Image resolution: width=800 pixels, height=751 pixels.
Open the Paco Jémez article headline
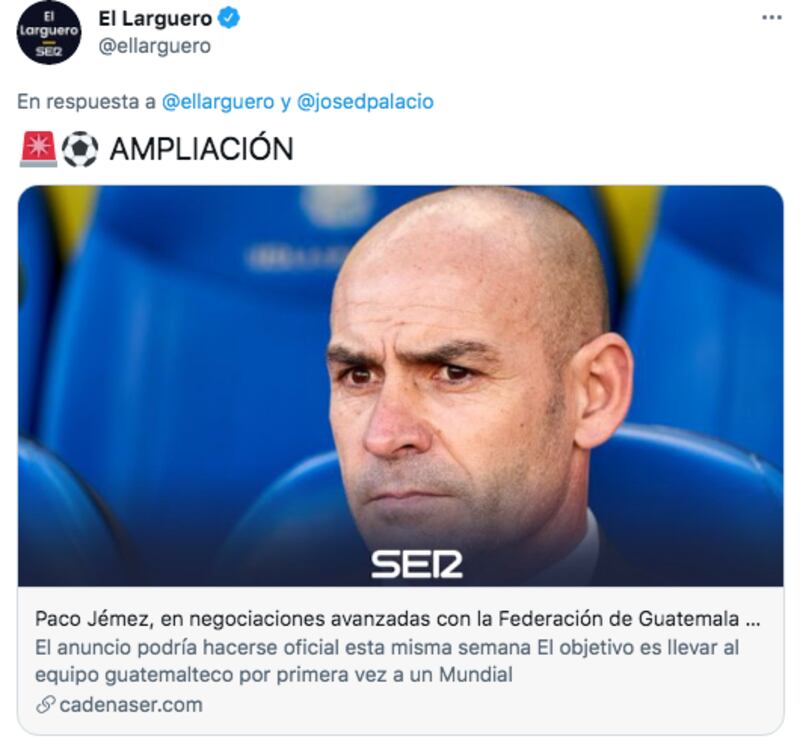coord(397,619)
